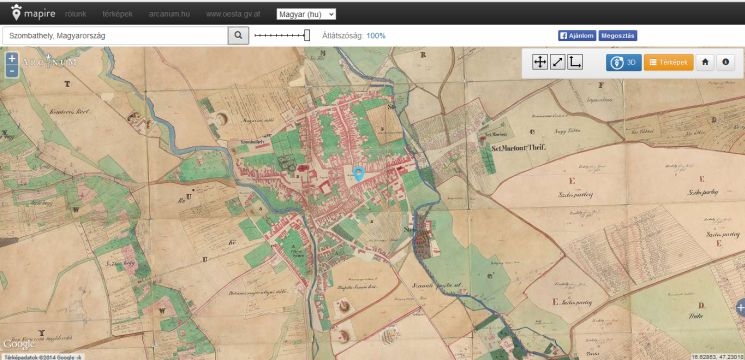Click the info icon button
Viewport: 745px width, 360px height.
[726, 62]
